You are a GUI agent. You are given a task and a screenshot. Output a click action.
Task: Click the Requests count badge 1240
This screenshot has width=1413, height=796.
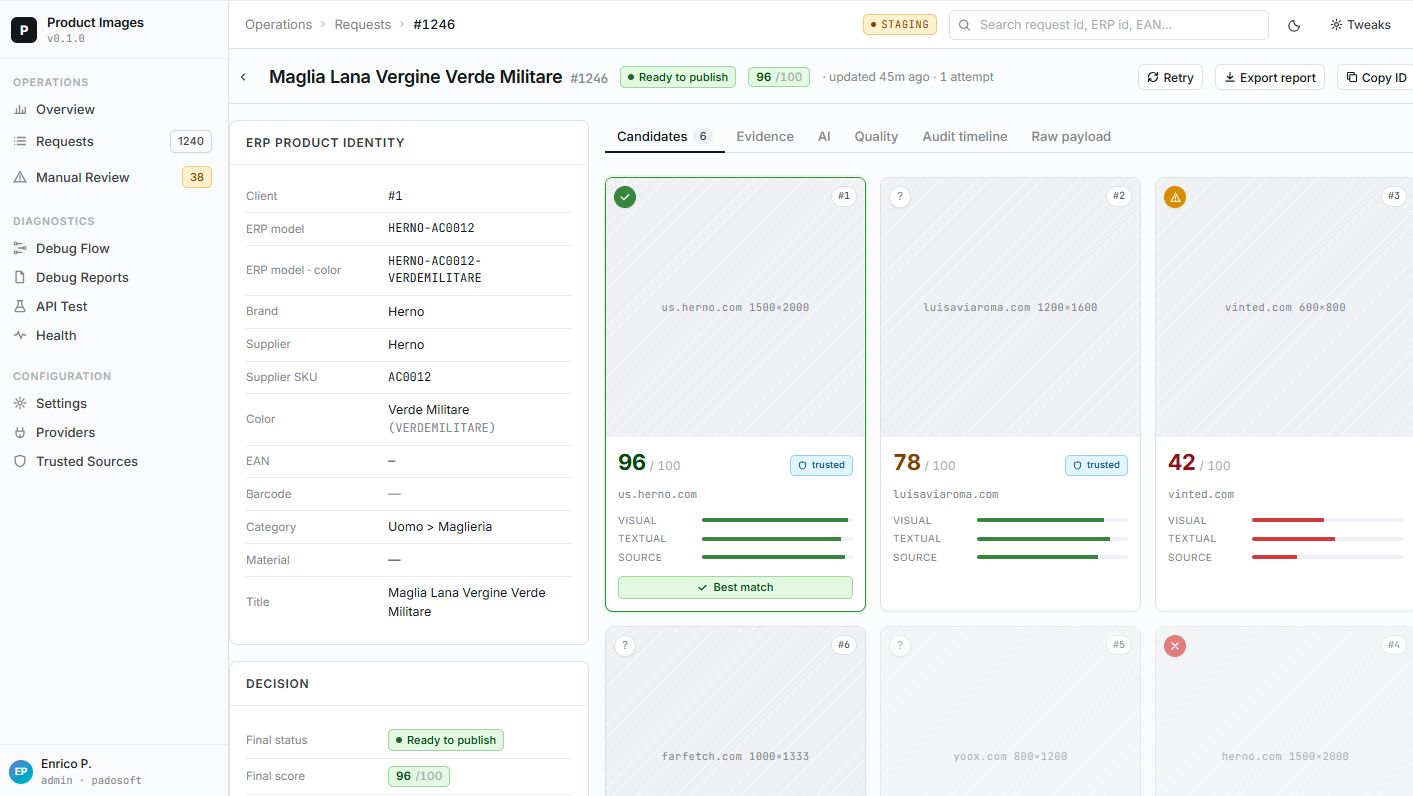(191, 142)
